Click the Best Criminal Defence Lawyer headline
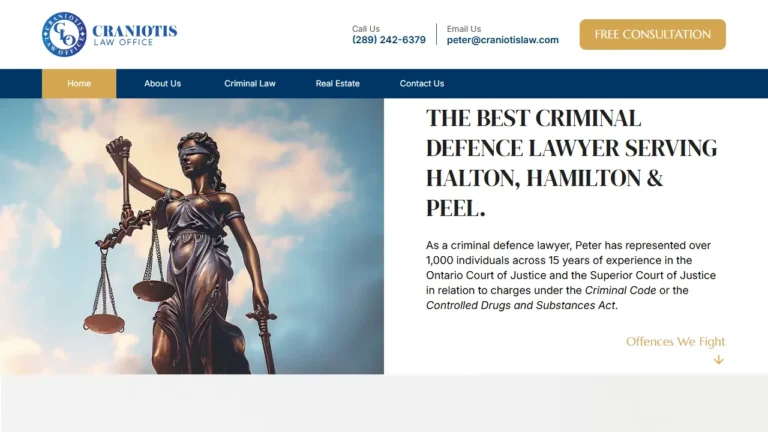This screenshot has height=432, width=768. [x=571, y=163]
